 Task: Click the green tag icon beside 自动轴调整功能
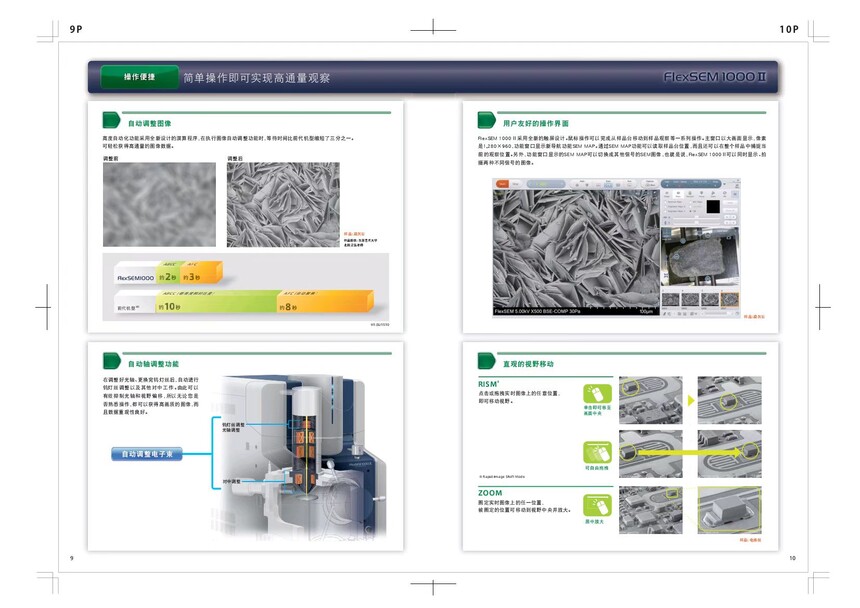coord(111,361)
